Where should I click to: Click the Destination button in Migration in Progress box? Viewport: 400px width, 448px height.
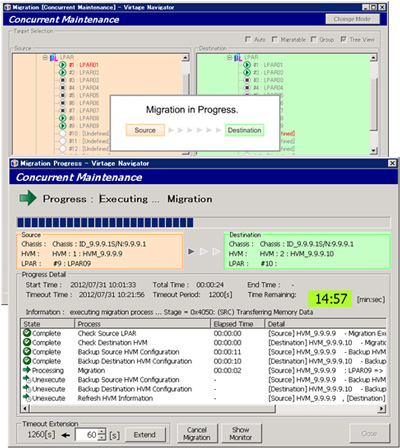[x=244, y=130]
